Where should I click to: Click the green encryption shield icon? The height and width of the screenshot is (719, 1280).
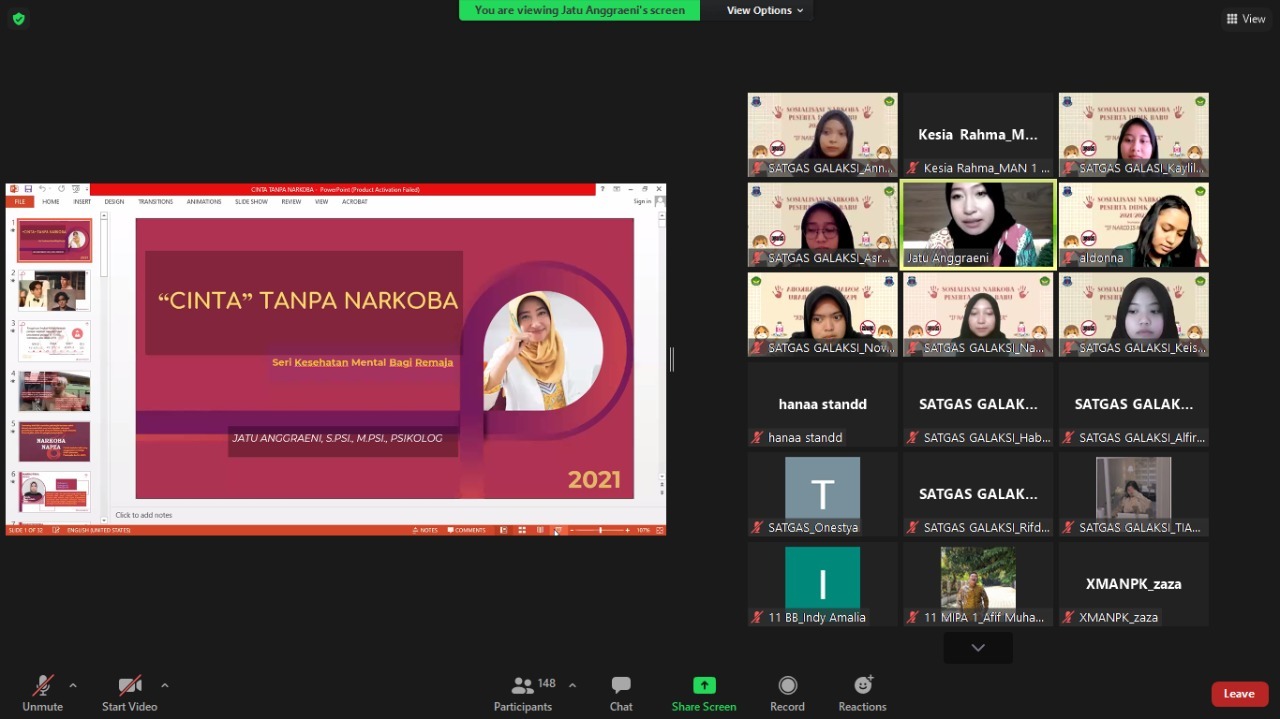pyautogui.click(x=18, y=18)
